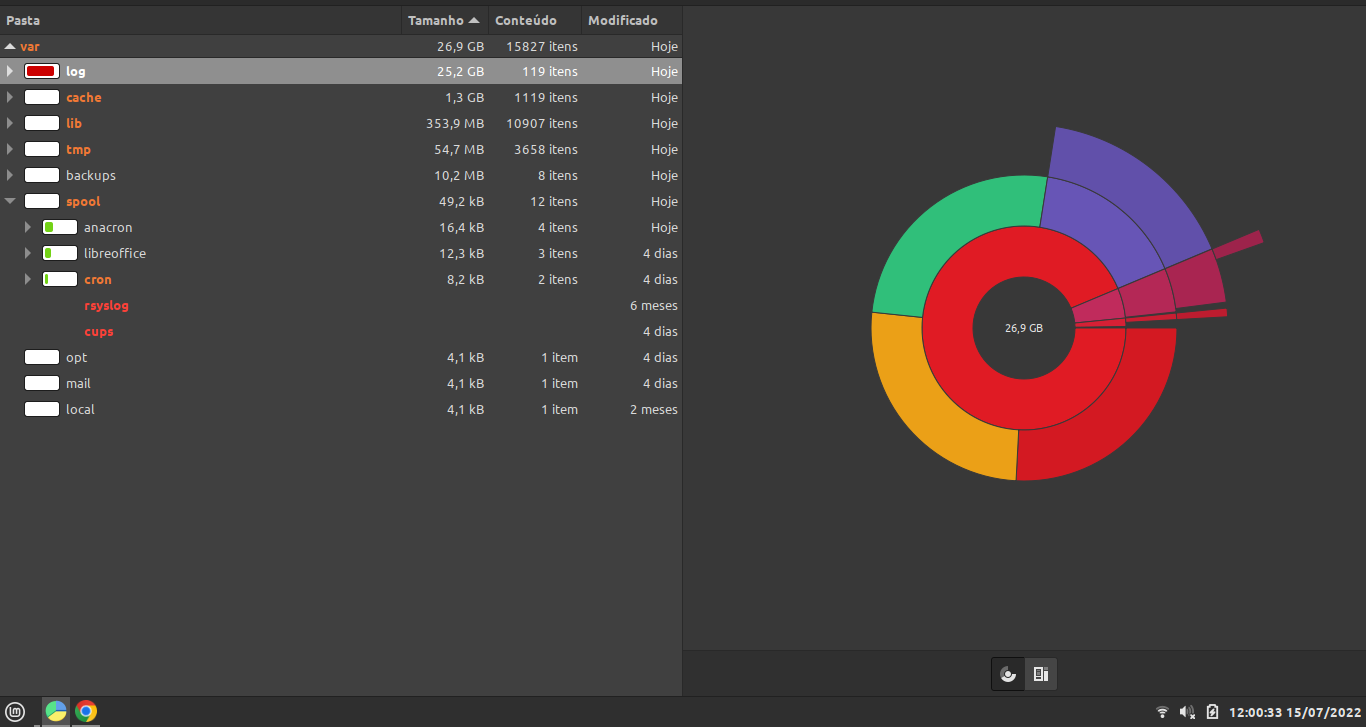1366x727 pixels.
Task: Click the Conteúdo column header
Action: [525, 20]
